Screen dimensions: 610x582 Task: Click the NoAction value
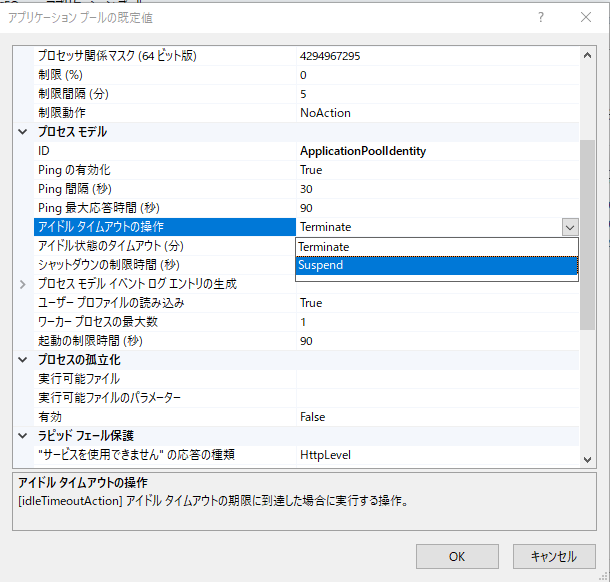click(x=325, y=113)
